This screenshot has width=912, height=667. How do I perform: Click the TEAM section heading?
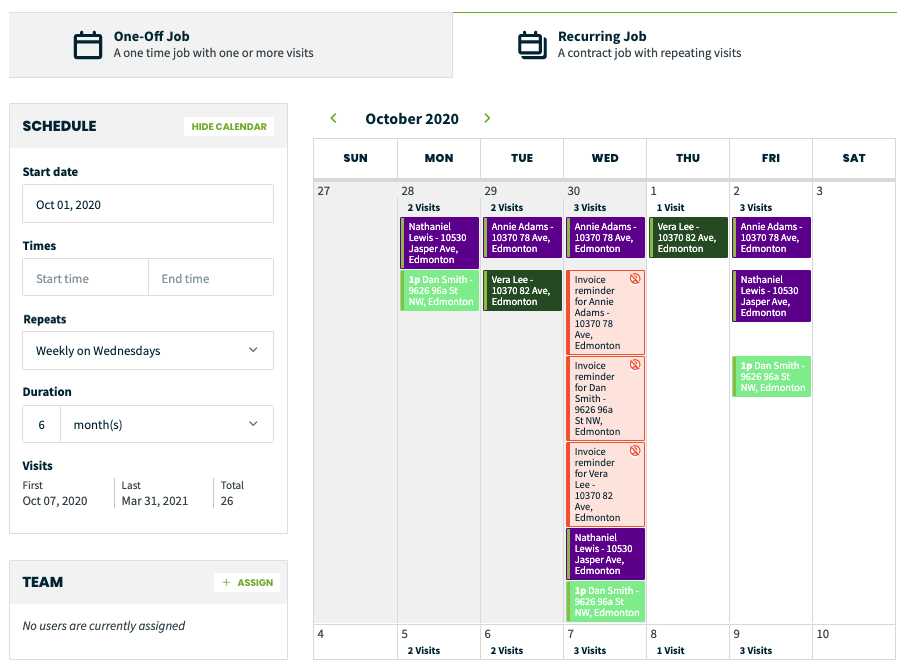coord(42,582)
